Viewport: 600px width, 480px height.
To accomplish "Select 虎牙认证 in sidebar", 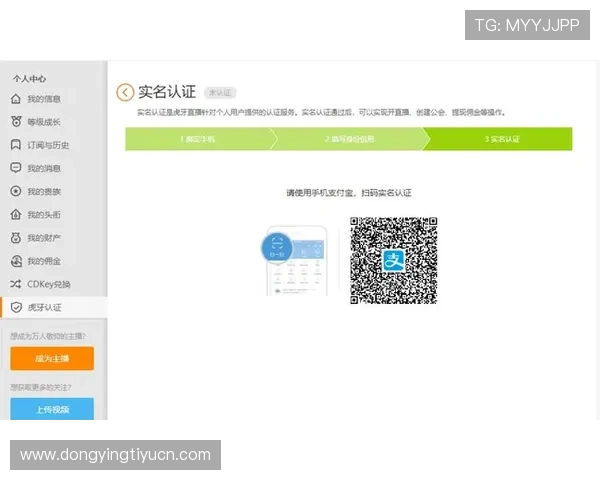I will click(54, 307).
